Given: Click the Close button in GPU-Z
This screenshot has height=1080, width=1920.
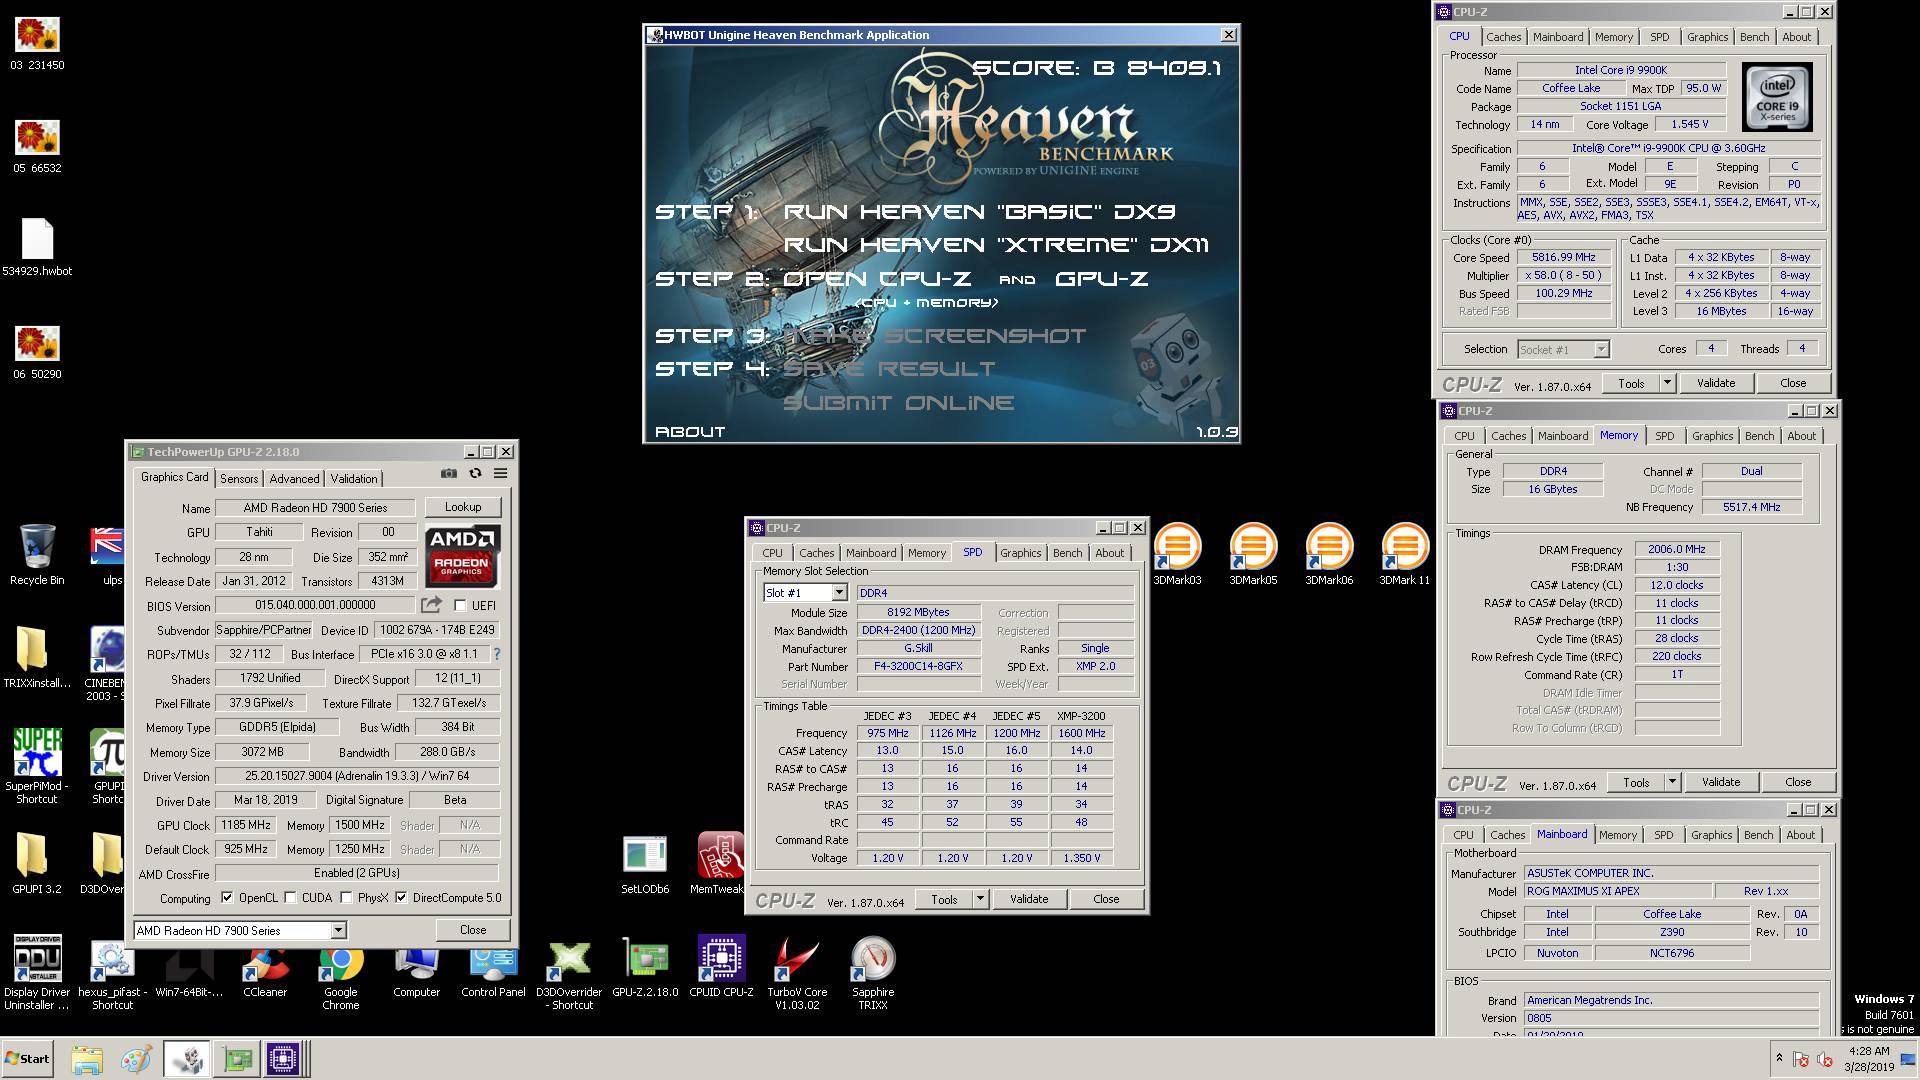Looking at the screenshot, I should (473, 930).
